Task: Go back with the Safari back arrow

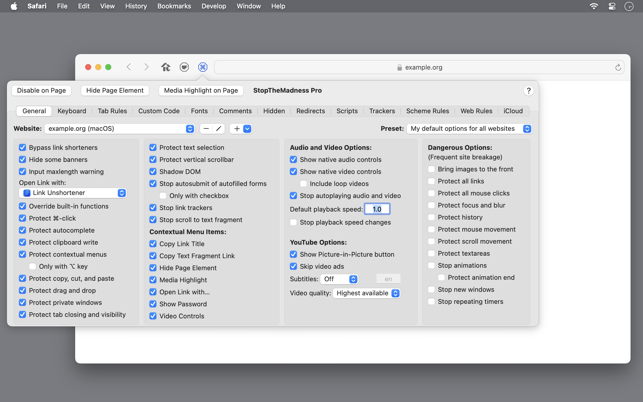Action: (x=129, y=67)
